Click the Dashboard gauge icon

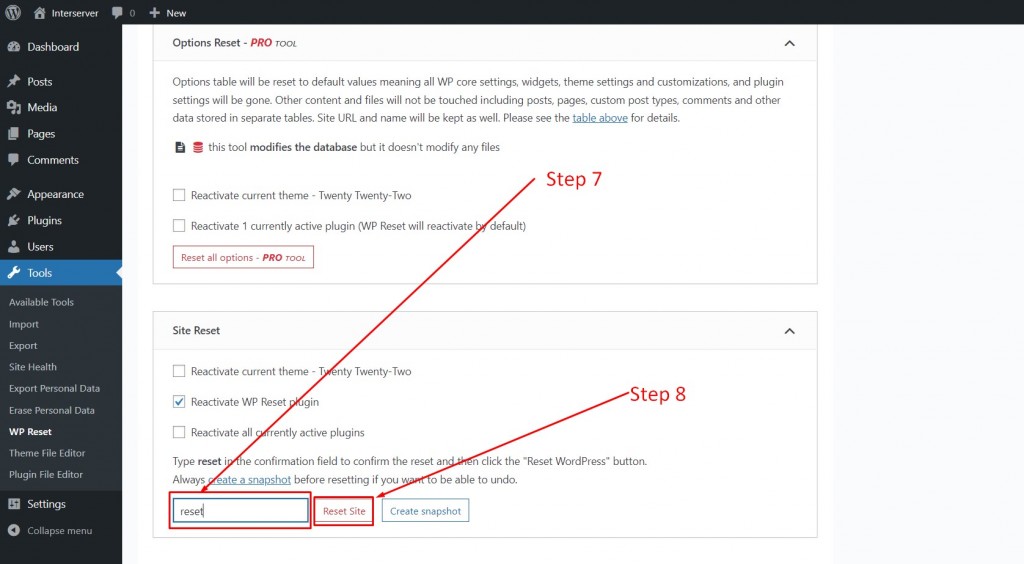pos(14,47)
